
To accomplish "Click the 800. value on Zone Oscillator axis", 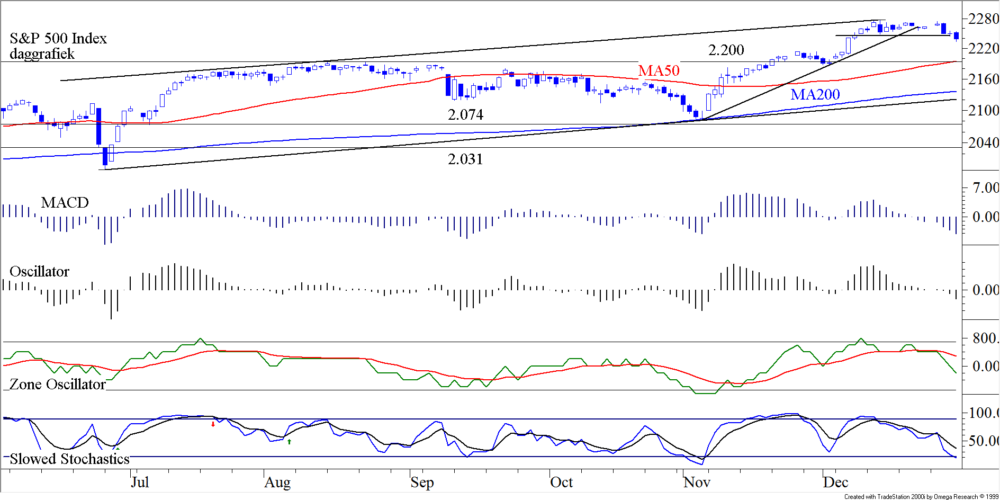I will [985, 338].
